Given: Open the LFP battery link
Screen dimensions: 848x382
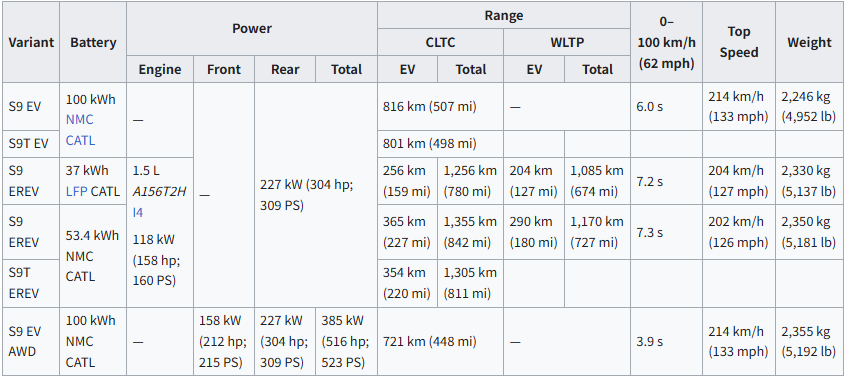Looking at the screenshot, I should pos(76,191).
